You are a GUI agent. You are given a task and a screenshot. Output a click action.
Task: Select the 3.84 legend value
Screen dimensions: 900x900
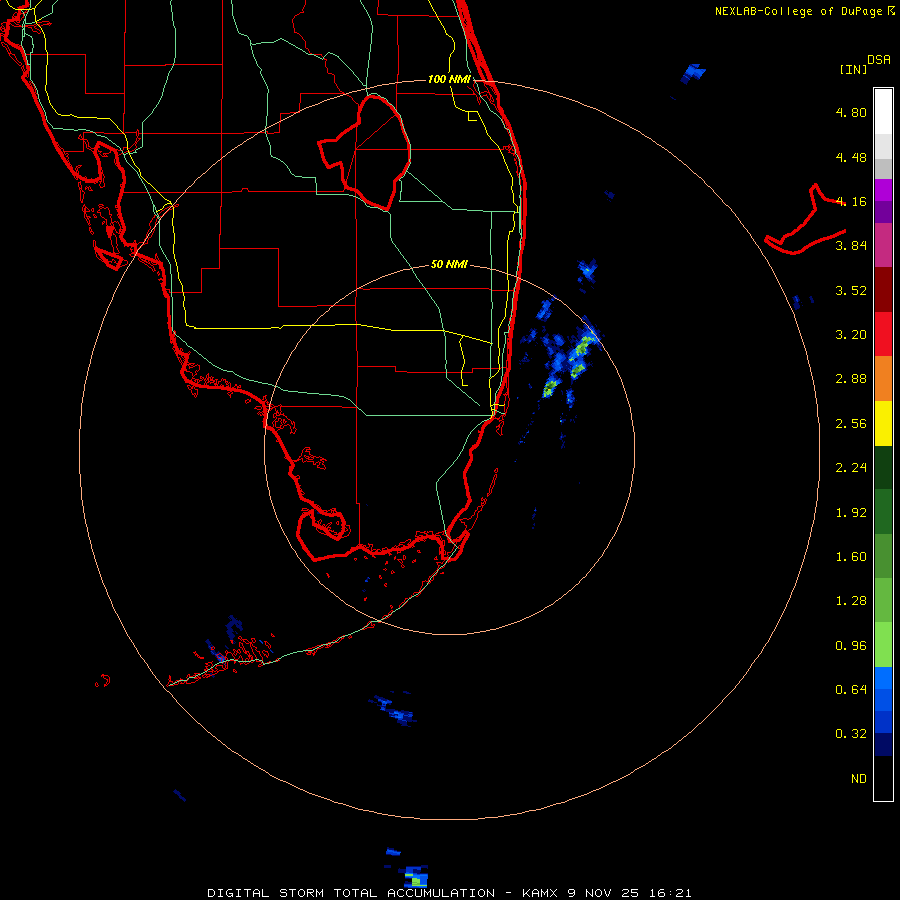851,246
